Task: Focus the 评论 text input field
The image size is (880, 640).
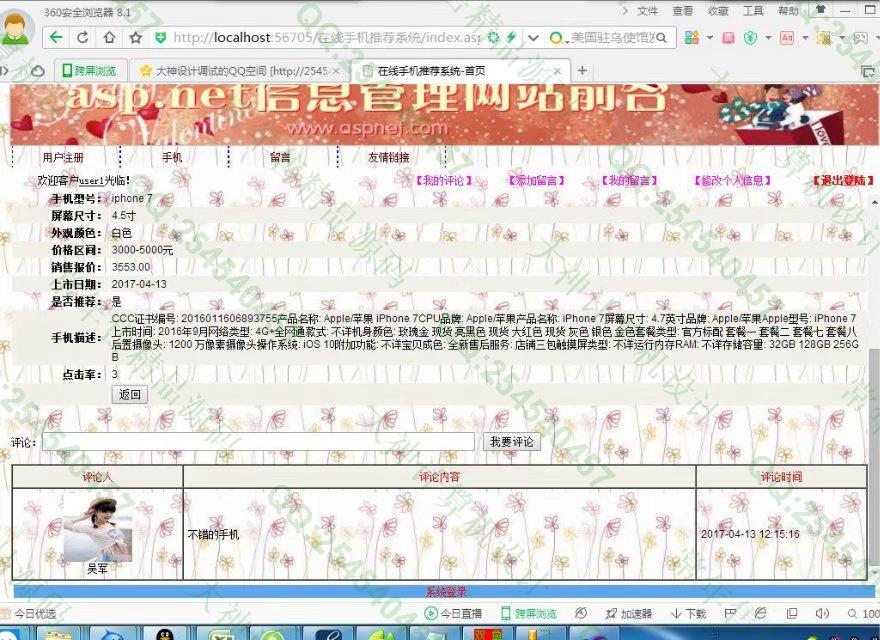Action: (x=258, y=442)
